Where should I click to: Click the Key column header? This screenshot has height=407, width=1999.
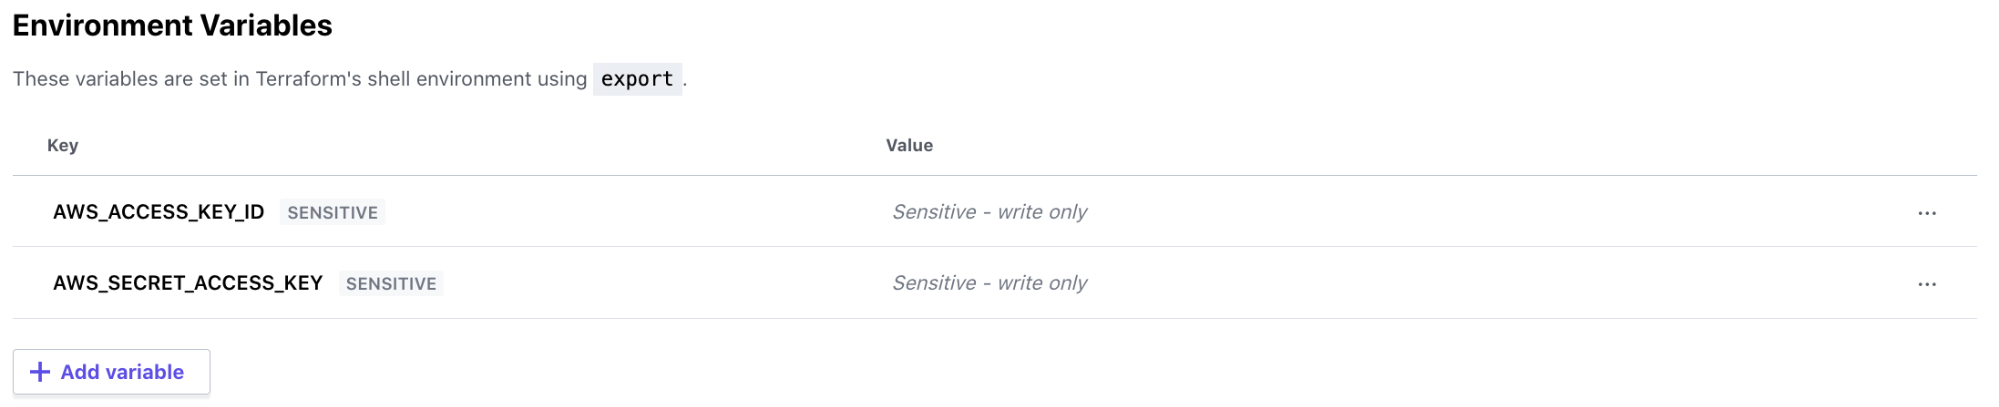62,145
